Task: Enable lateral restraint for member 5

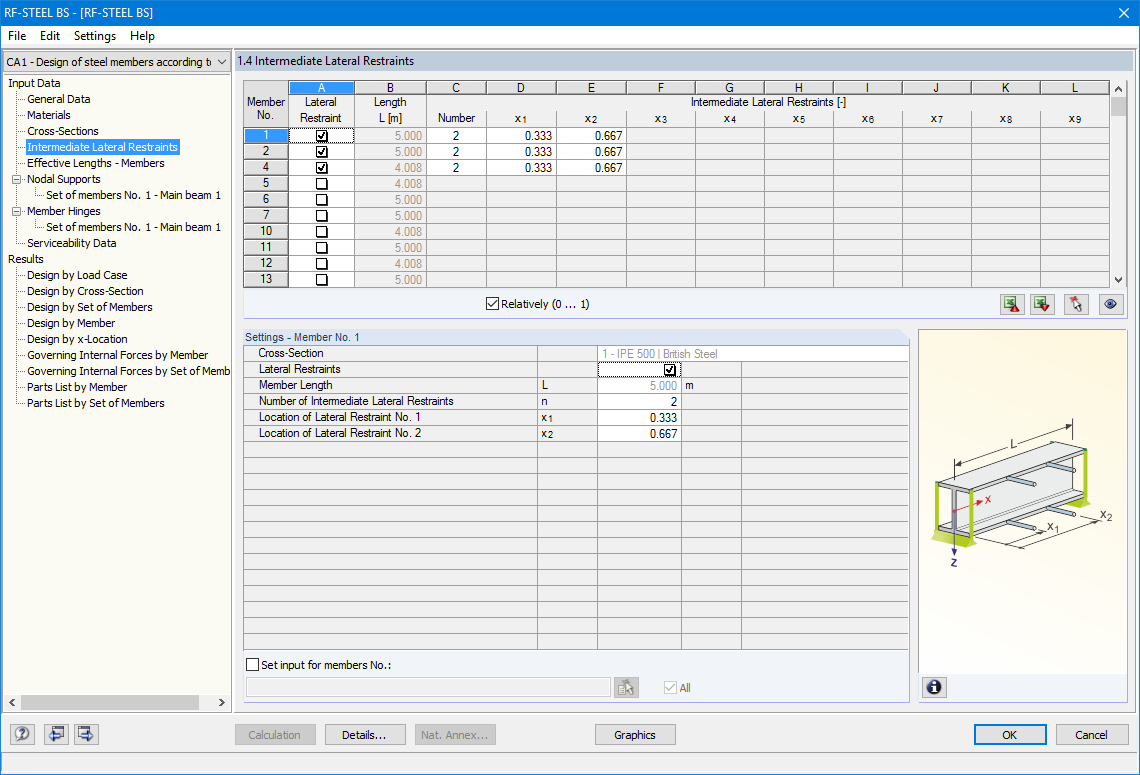Action: click(321, 184)
